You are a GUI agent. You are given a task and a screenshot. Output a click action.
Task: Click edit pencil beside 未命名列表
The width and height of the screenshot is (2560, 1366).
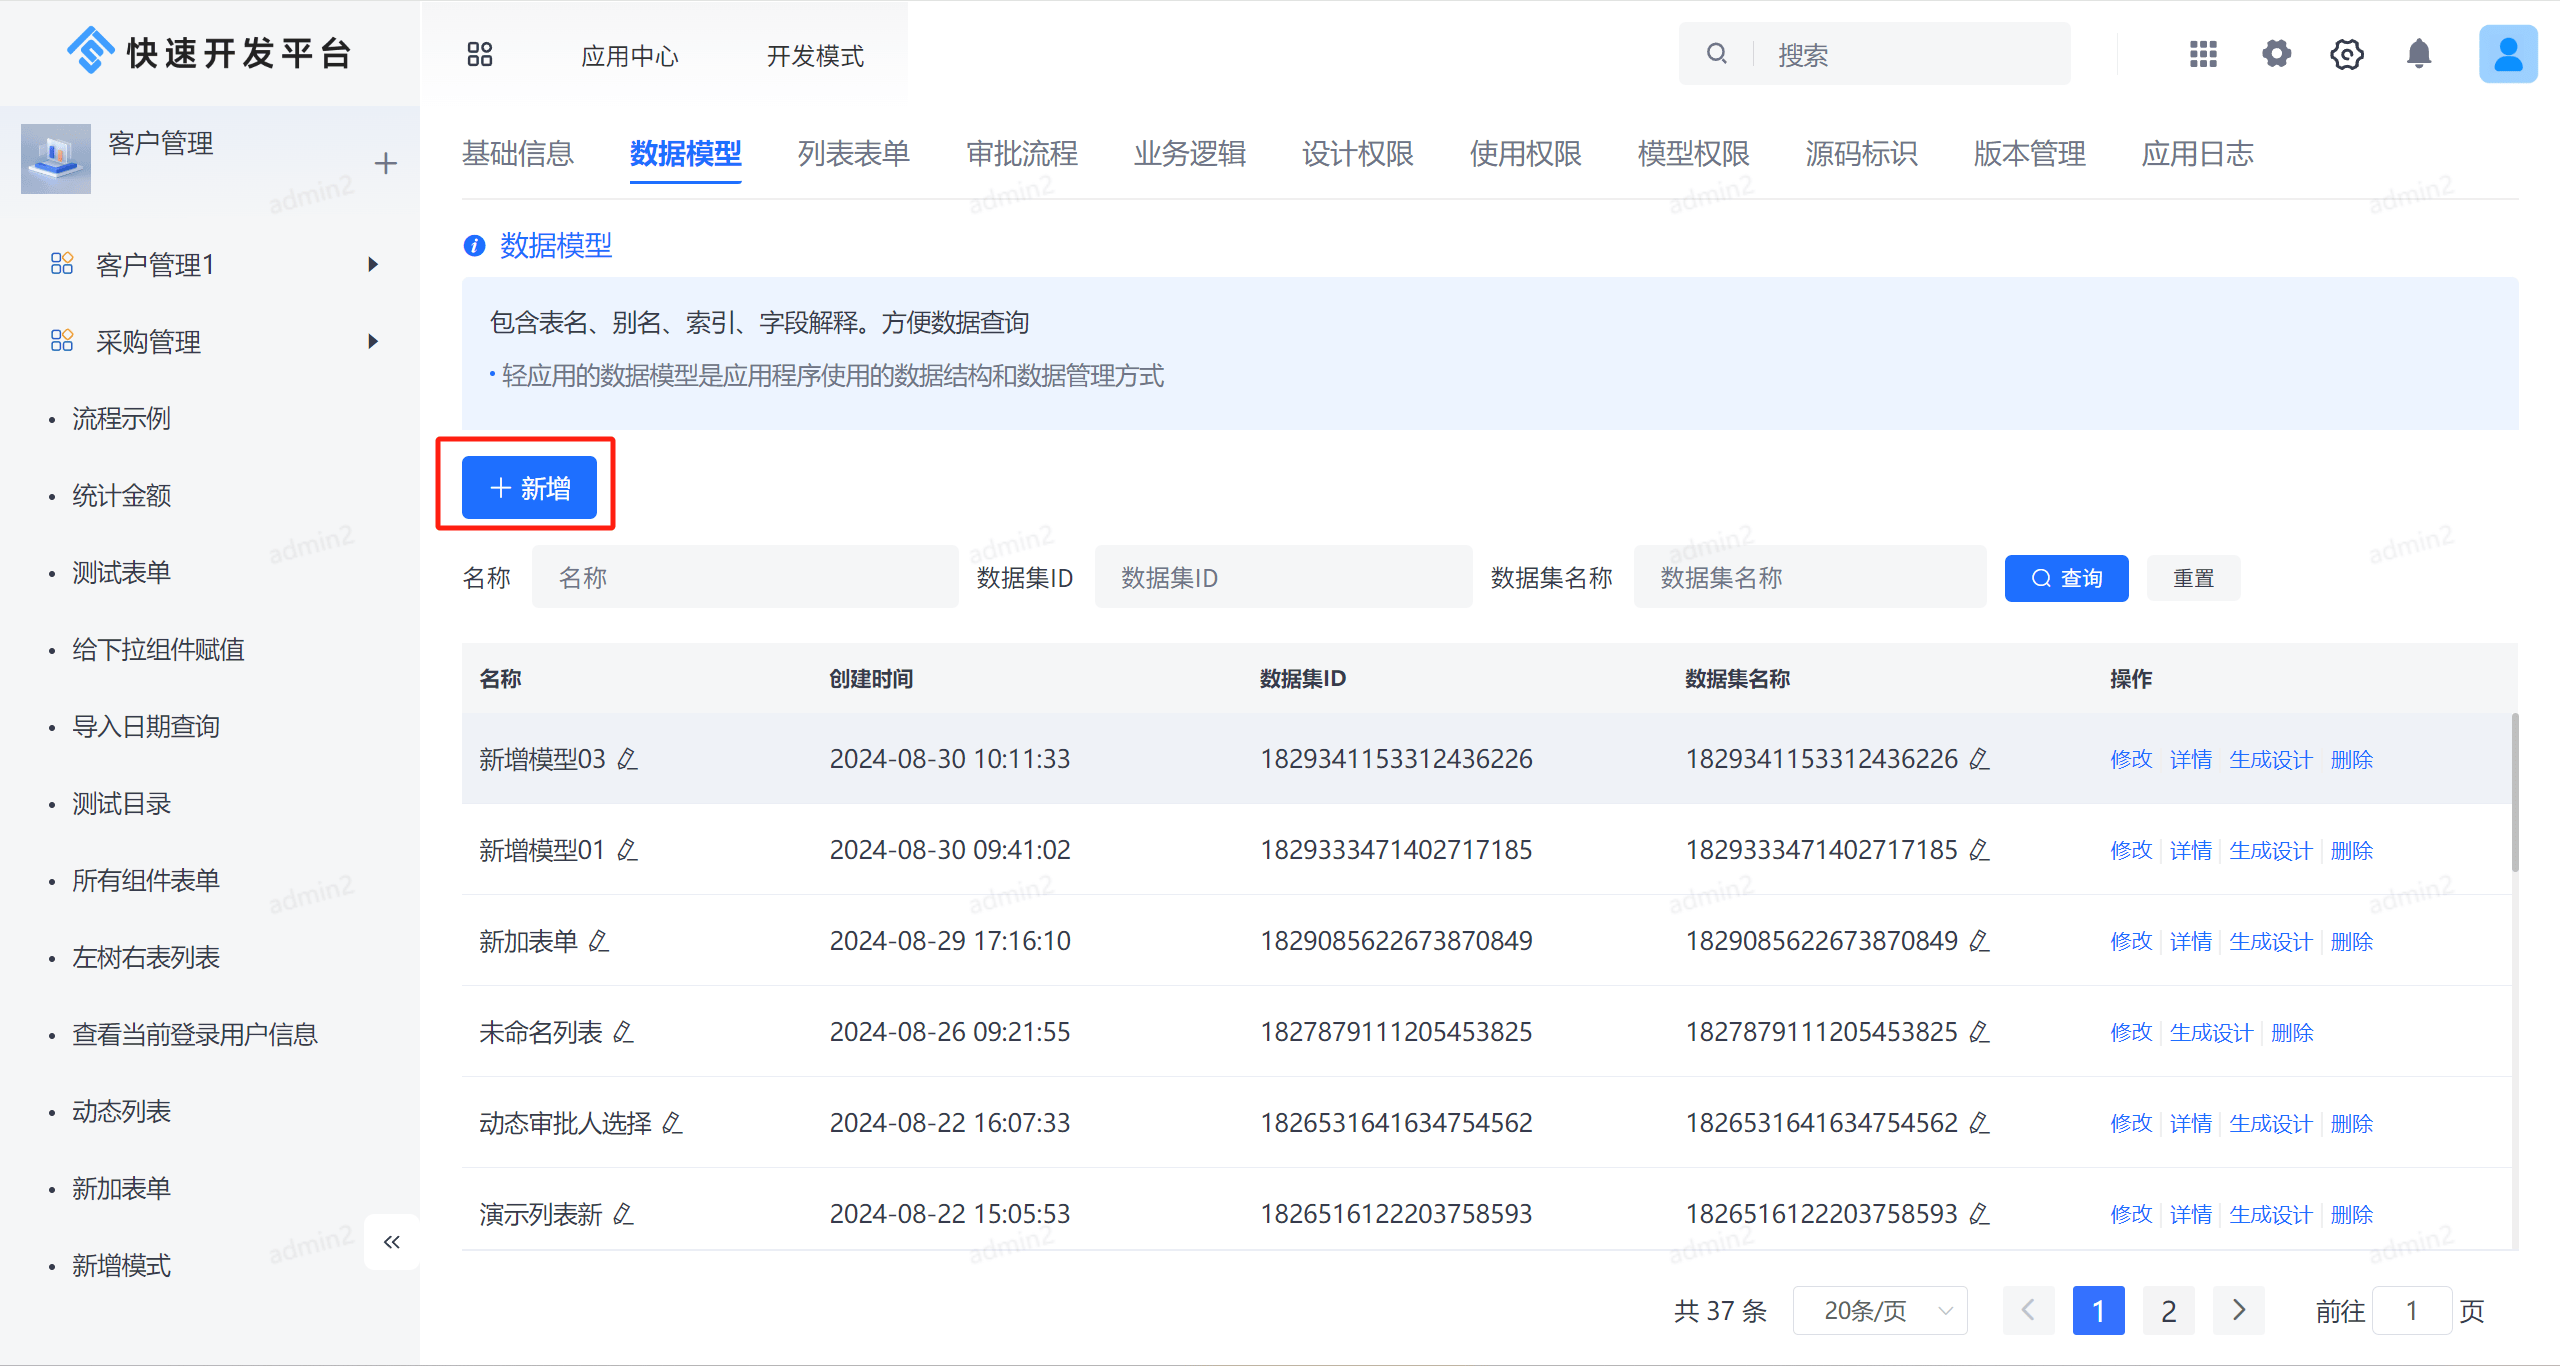point(624,1032)
